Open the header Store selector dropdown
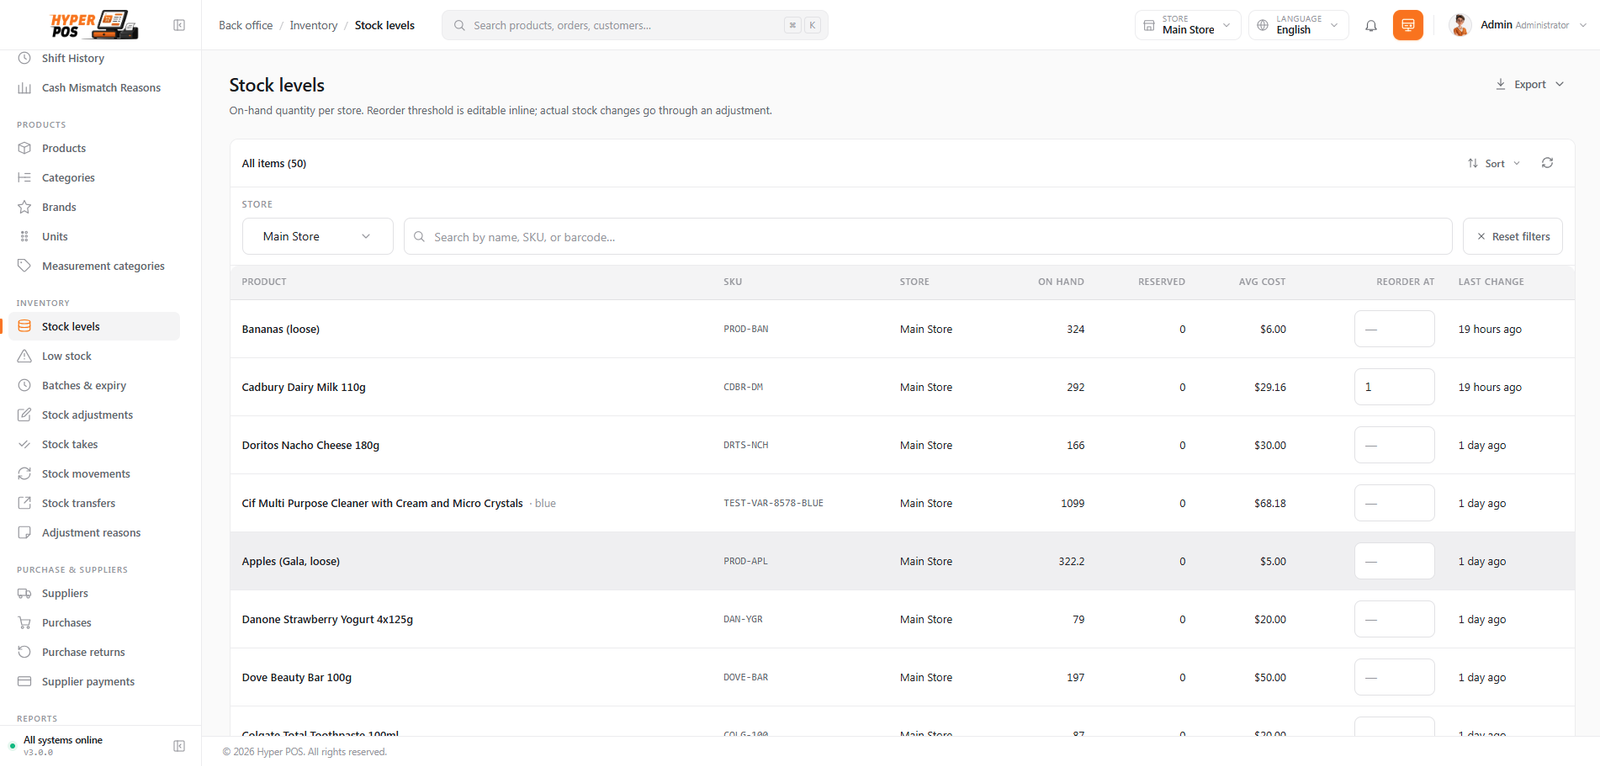 [x=1188, y=25]
